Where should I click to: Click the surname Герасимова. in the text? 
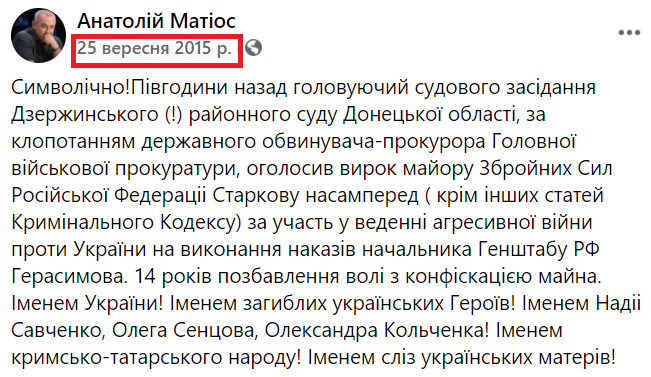[x=69, y=277]
